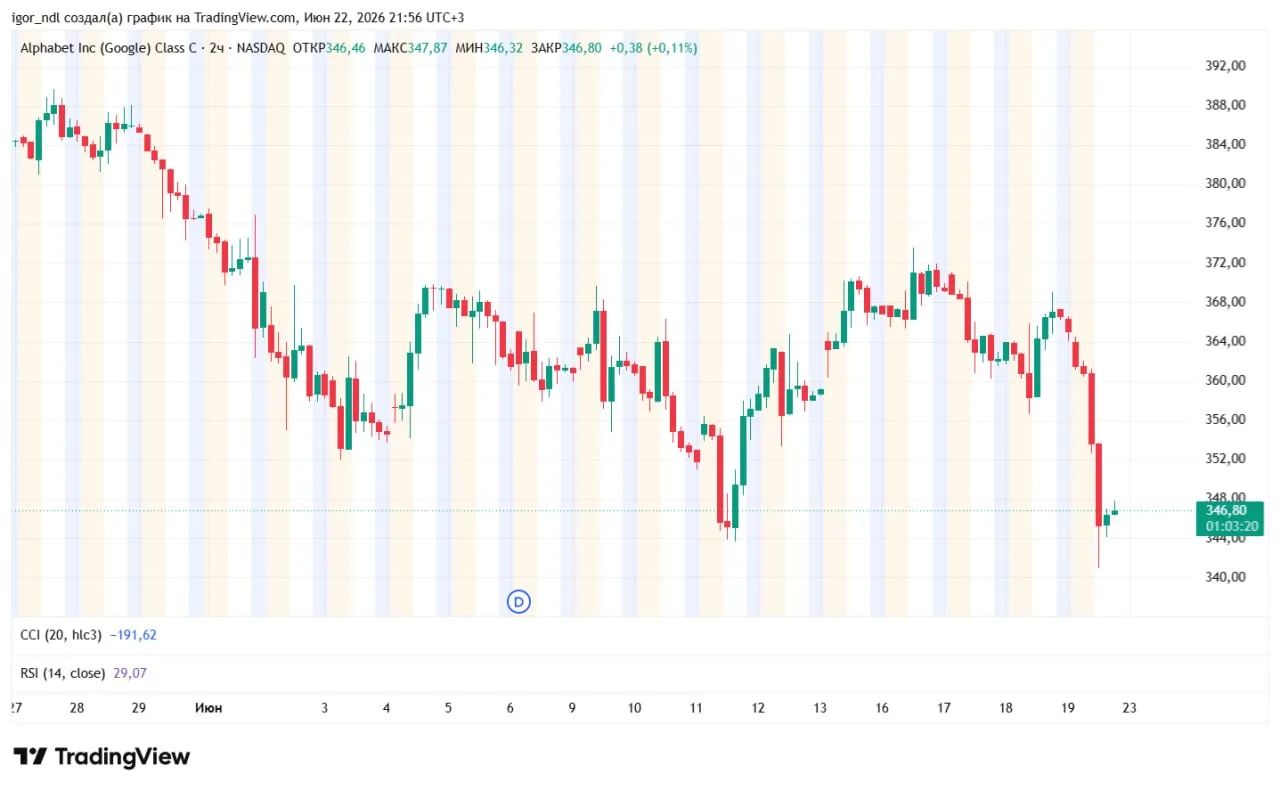Click date 18 on the time axis

point(1006,708)
